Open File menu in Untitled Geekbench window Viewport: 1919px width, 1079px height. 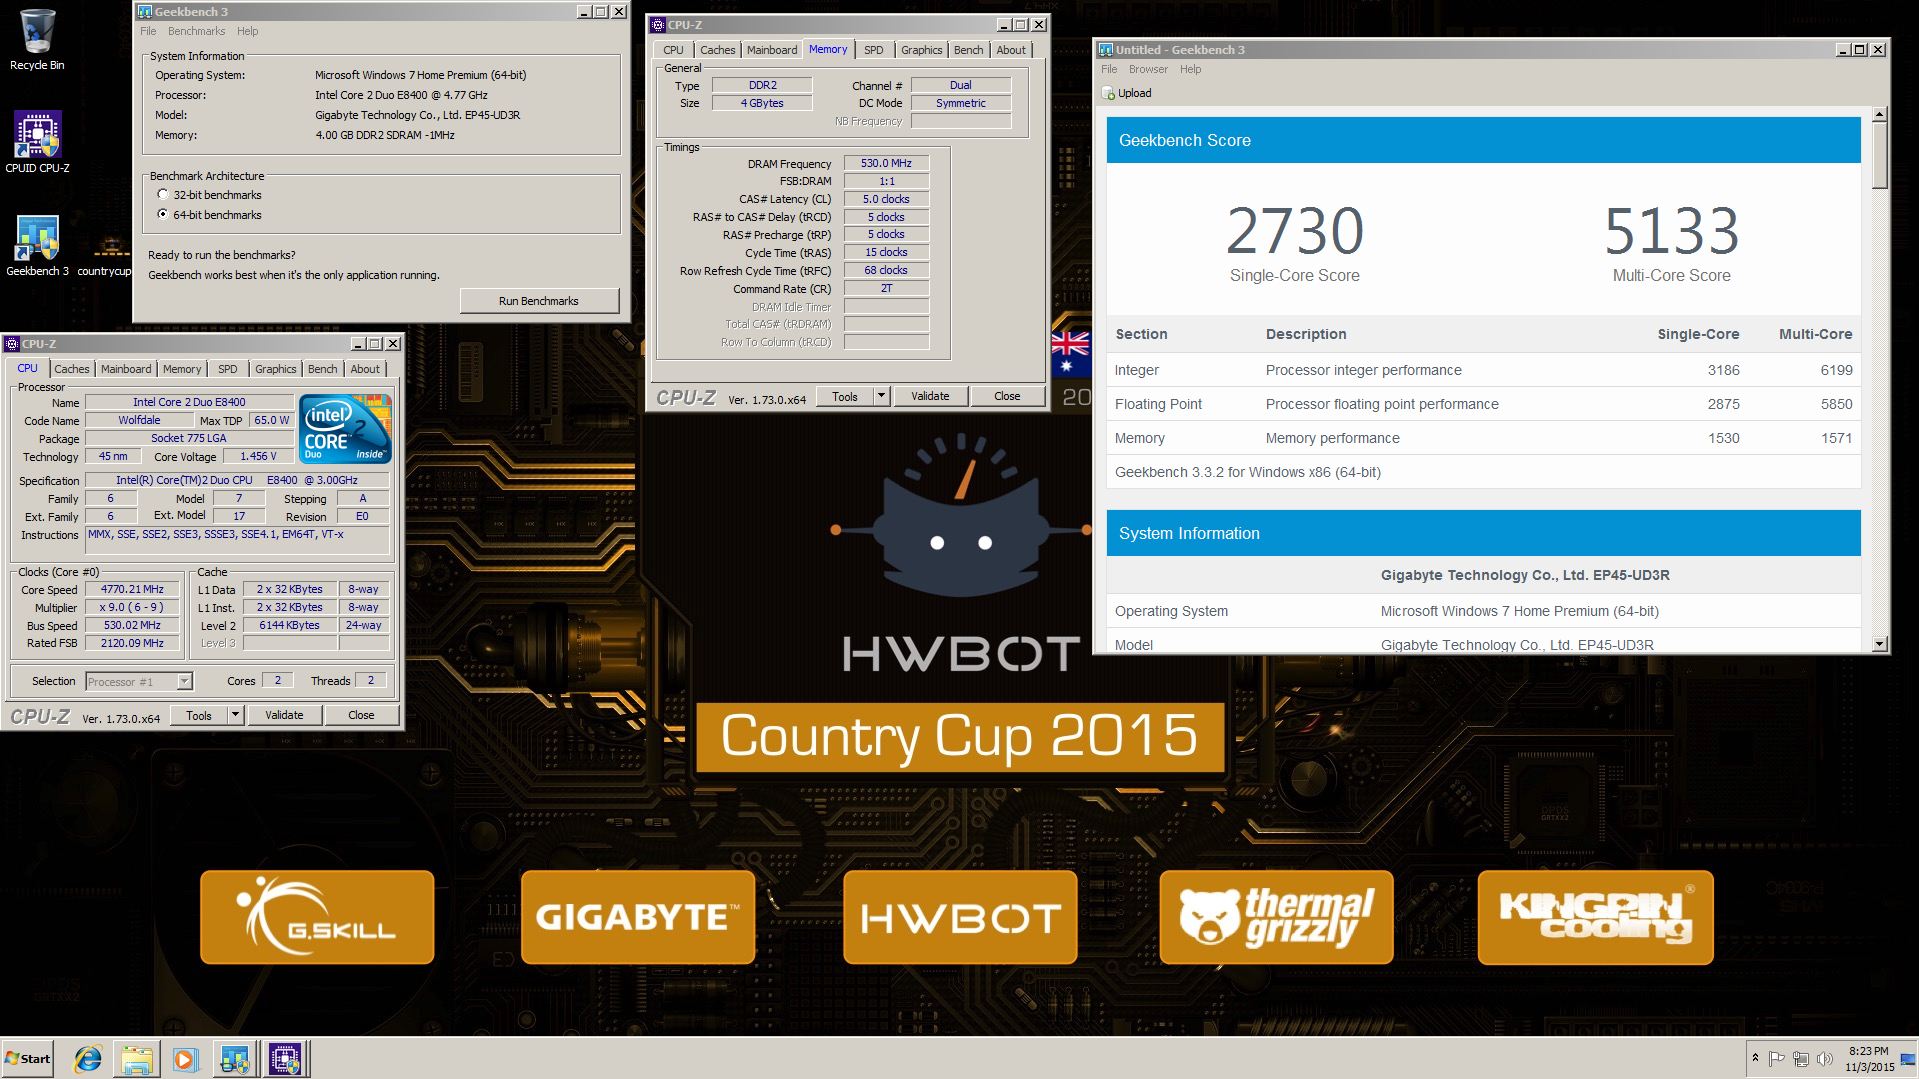[x=1109, y=69]
